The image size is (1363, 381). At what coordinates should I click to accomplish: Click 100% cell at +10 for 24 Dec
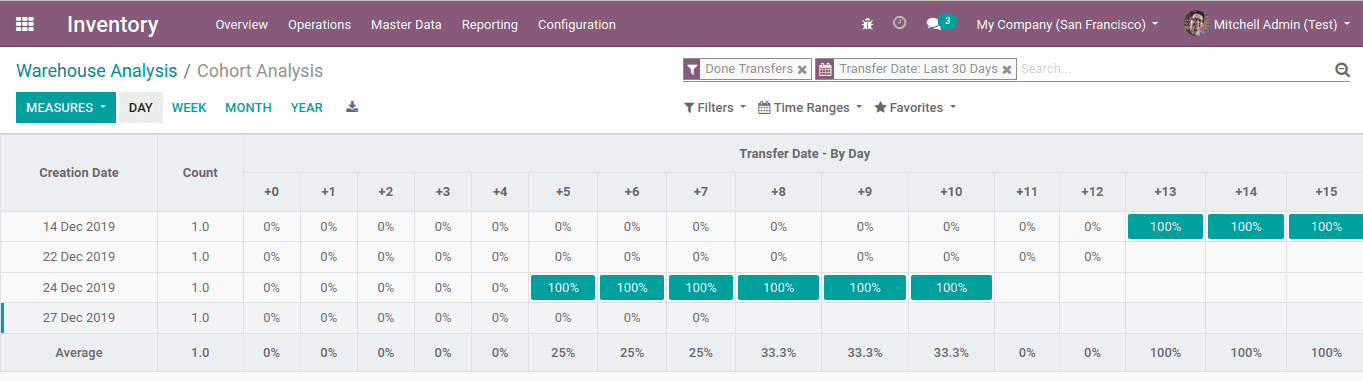(951, 288)
